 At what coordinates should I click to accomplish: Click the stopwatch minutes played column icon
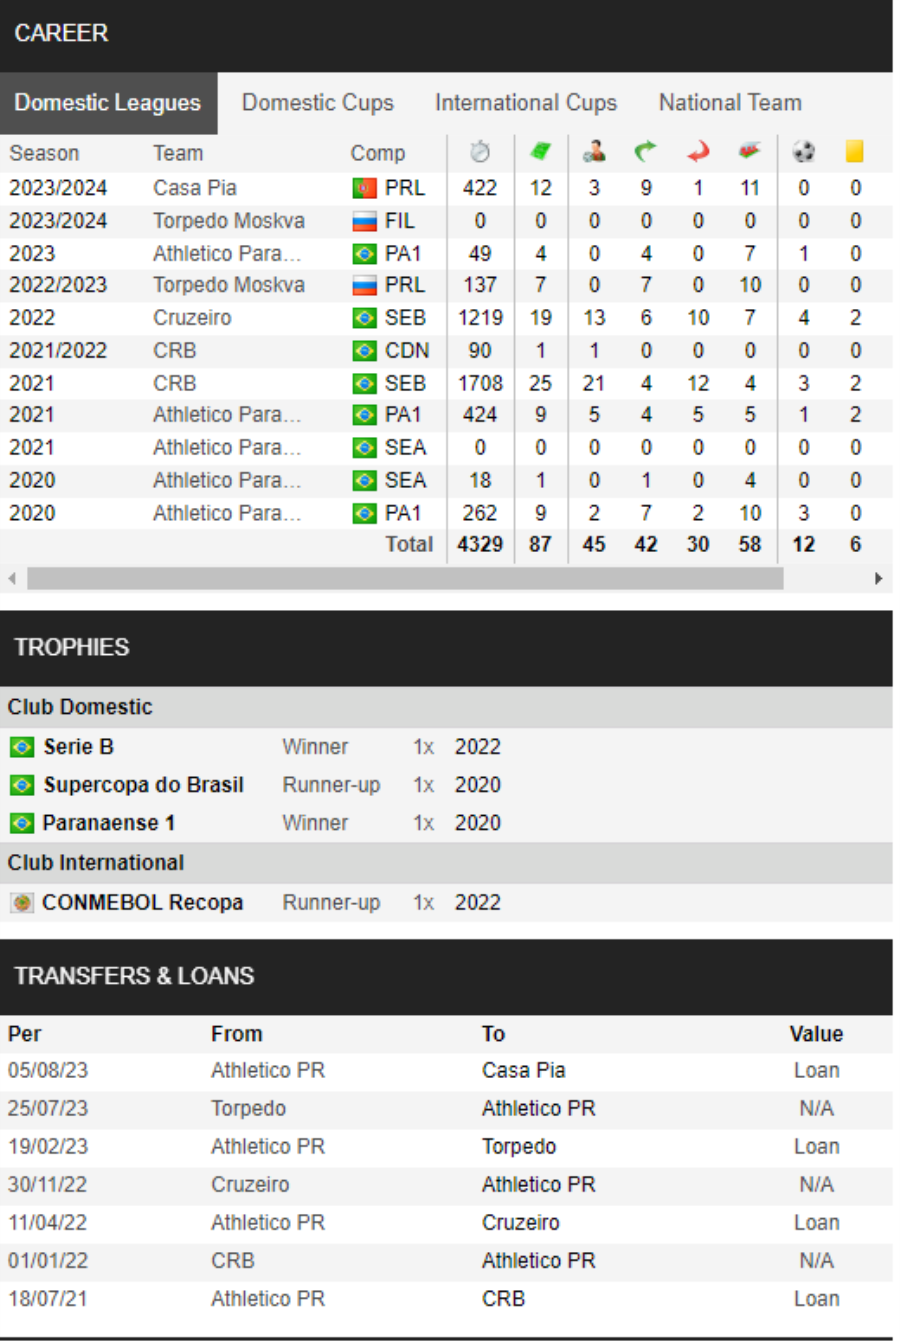(x=480, y=152)
